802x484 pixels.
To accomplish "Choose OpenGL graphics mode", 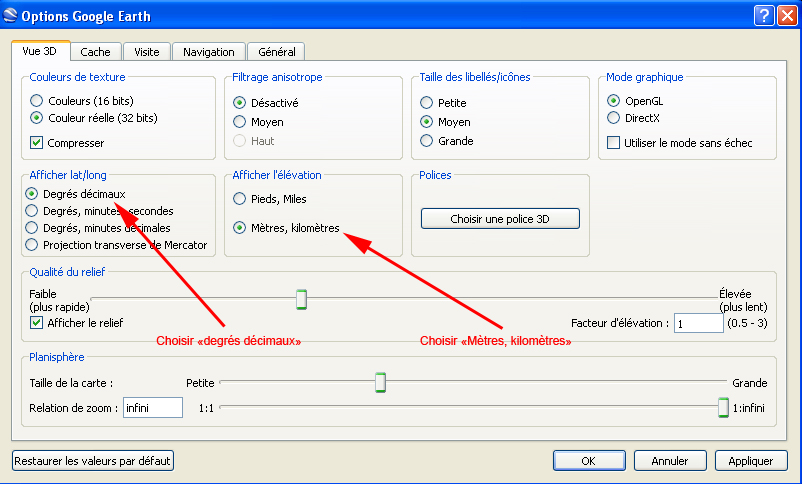I will (x=613, y=100).
